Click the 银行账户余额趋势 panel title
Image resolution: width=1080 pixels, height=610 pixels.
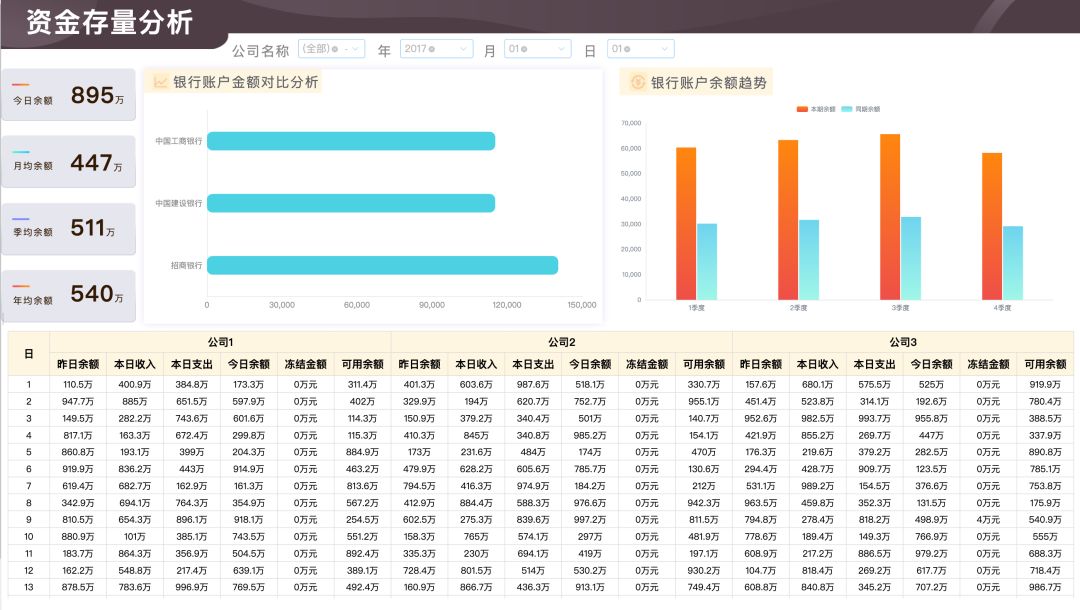709,83
